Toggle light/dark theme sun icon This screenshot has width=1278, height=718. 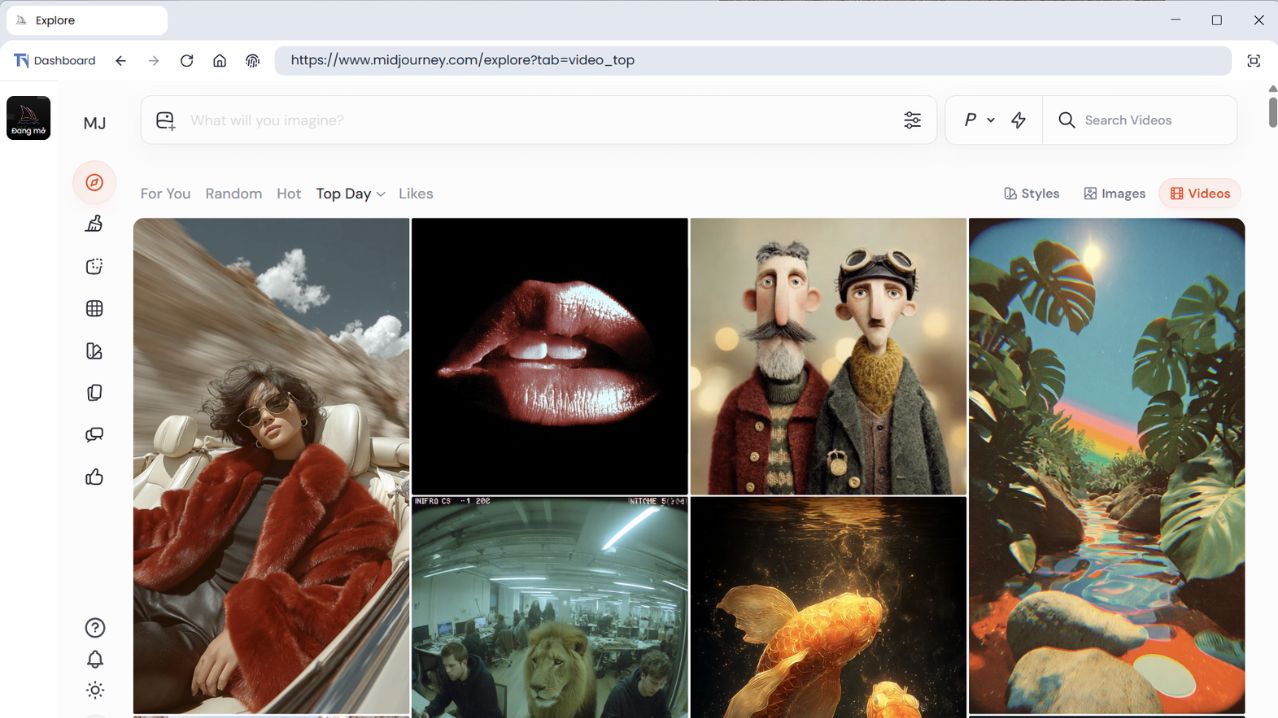(x=95, y=690)
